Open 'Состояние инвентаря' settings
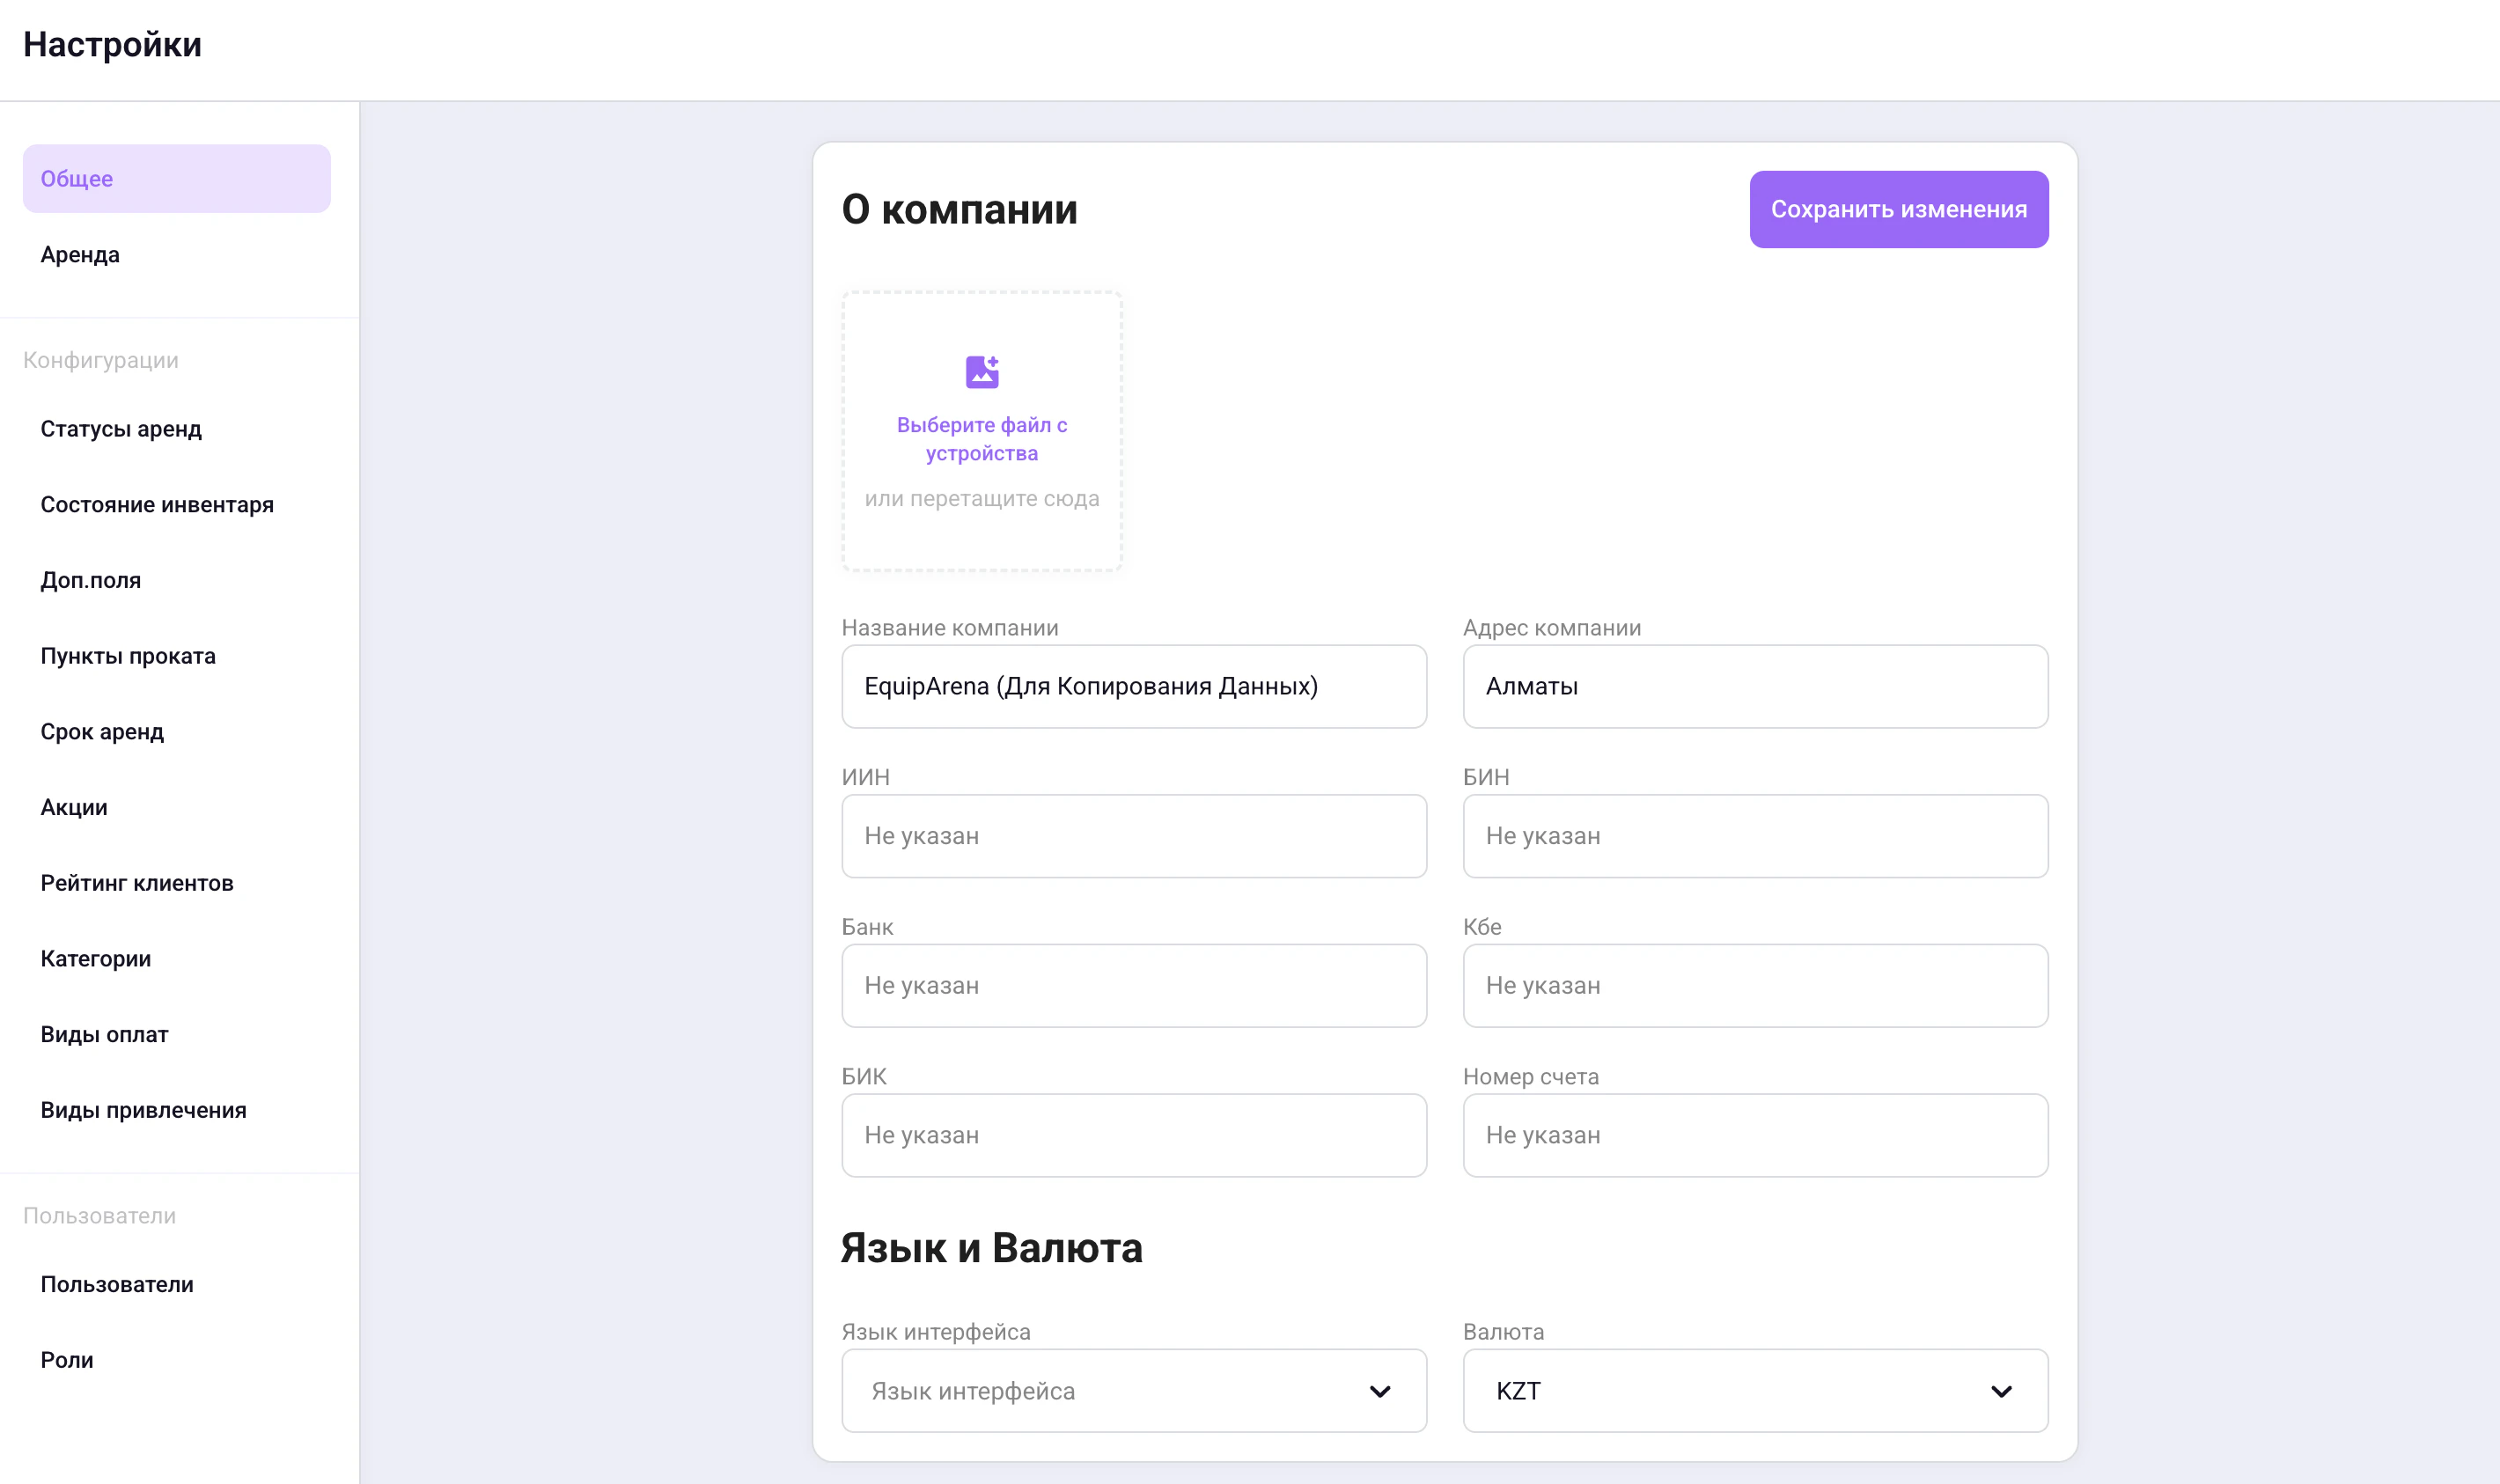 point(157,505)
